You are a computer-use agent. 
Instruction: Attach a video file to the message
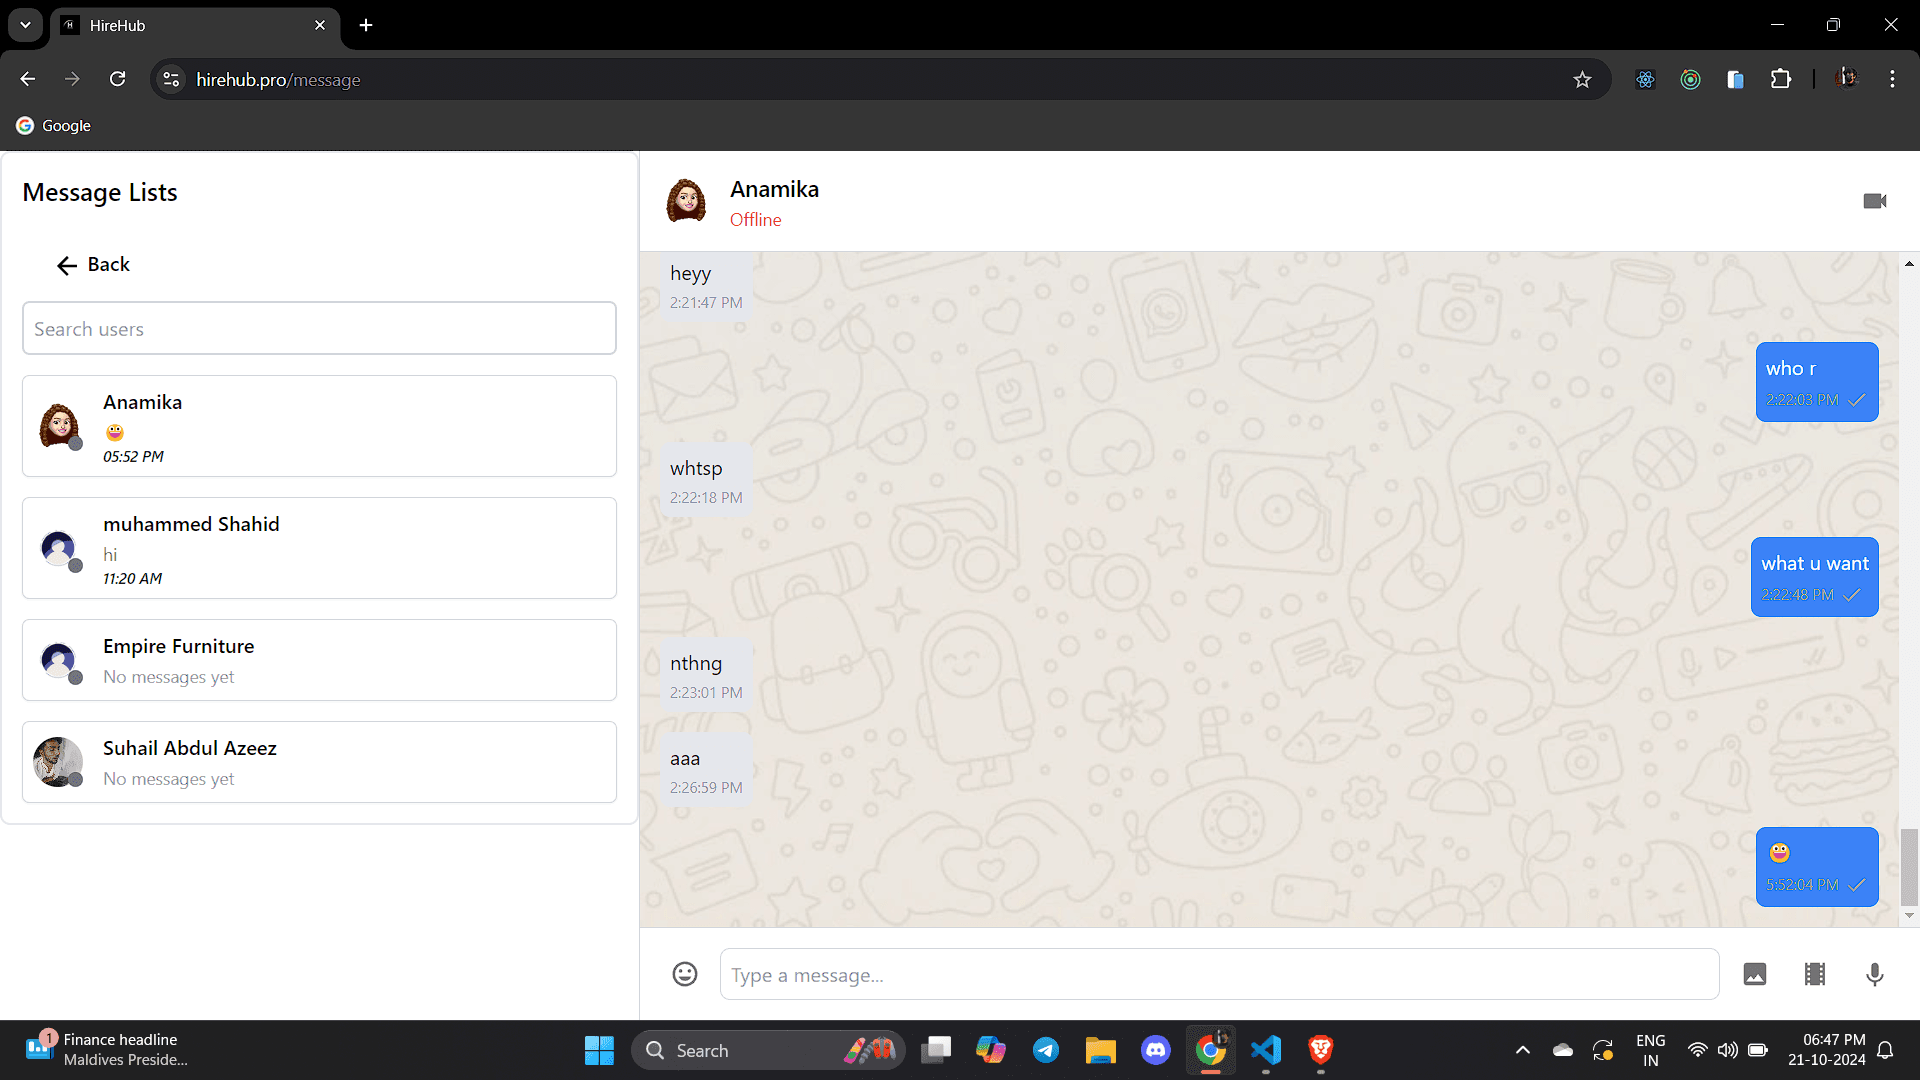pyautogui.click(x=1815, y=974)
